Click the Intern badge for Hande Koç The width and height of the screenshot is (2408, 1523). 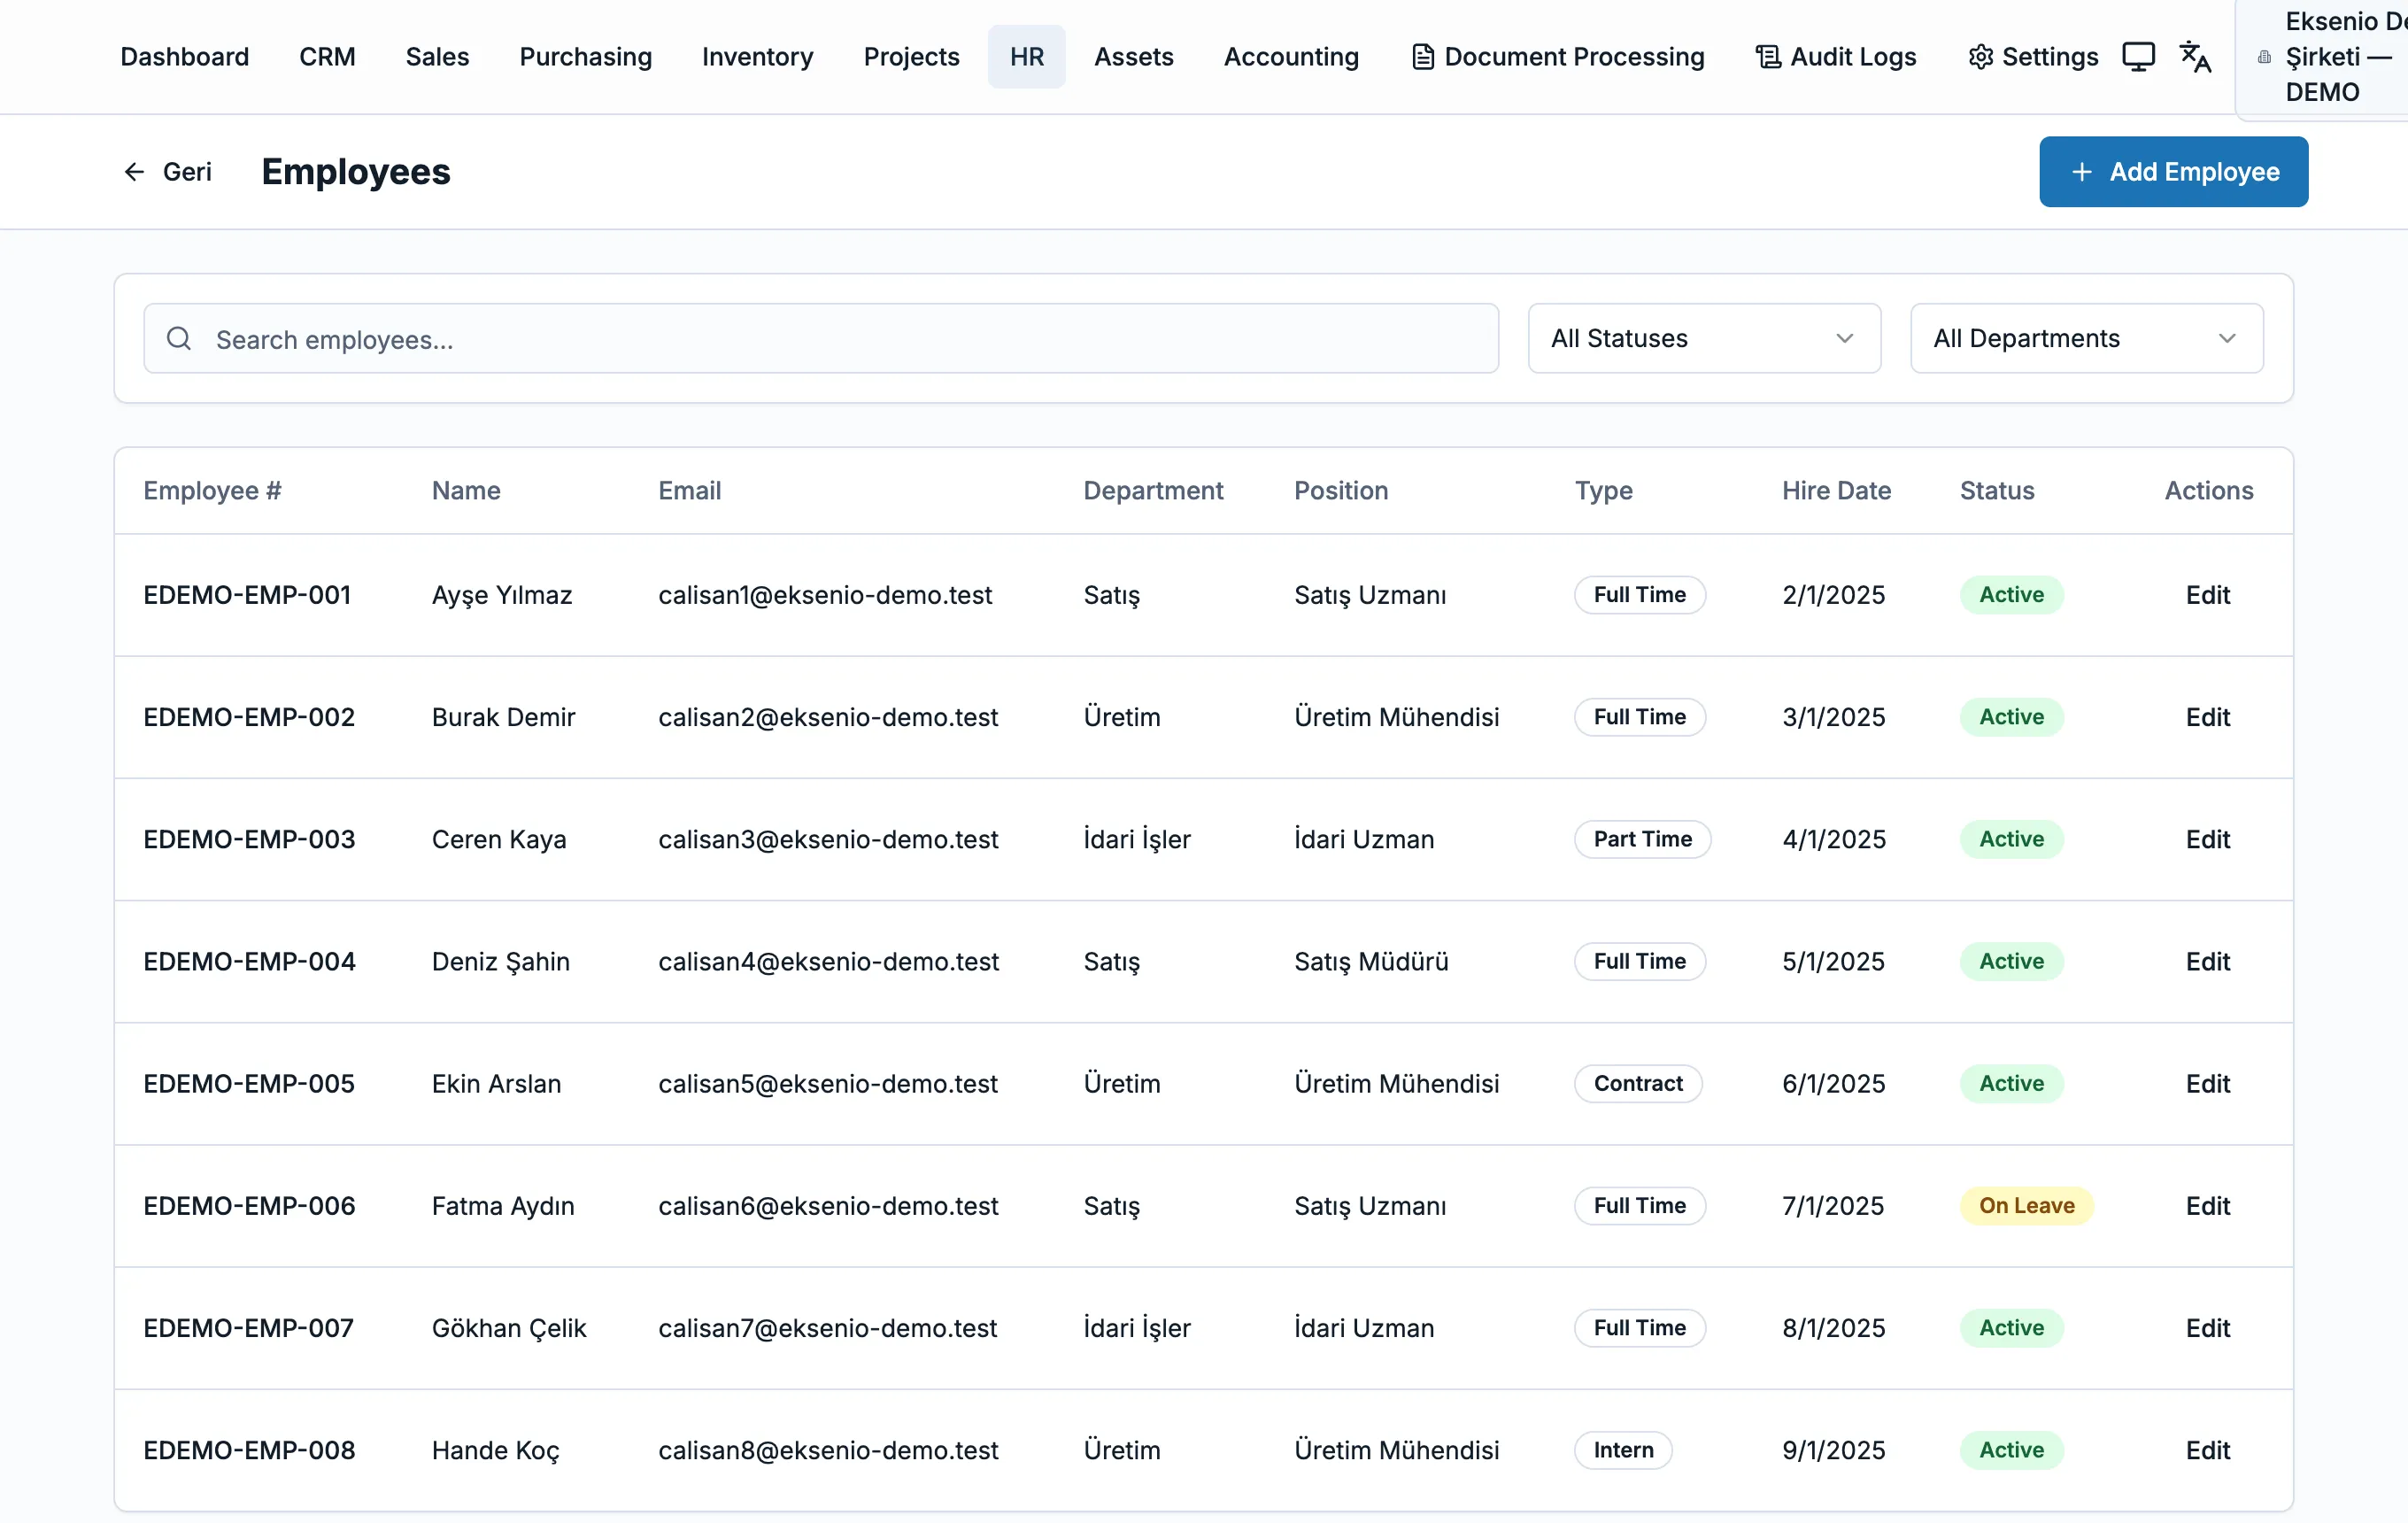(1623, 1449)
